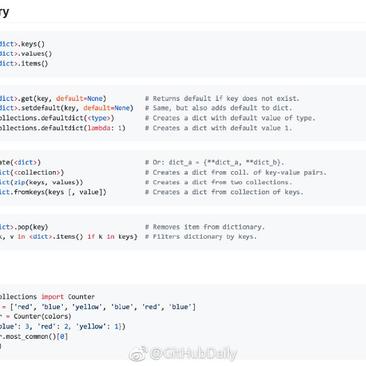Click the output line "'red': 2, 'yellow': 1})"
Viewport: 366px width, 366px height.
tap(63, 326)
